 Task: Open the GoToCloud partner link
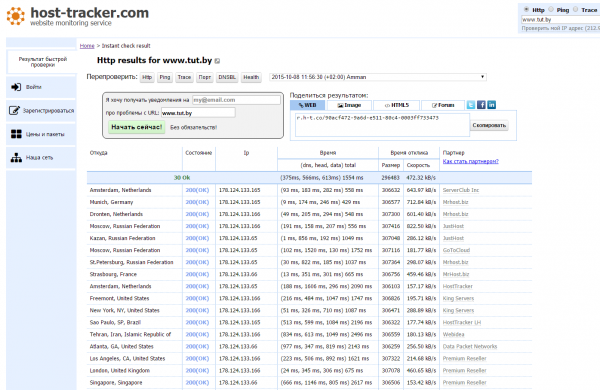point(456,250)
